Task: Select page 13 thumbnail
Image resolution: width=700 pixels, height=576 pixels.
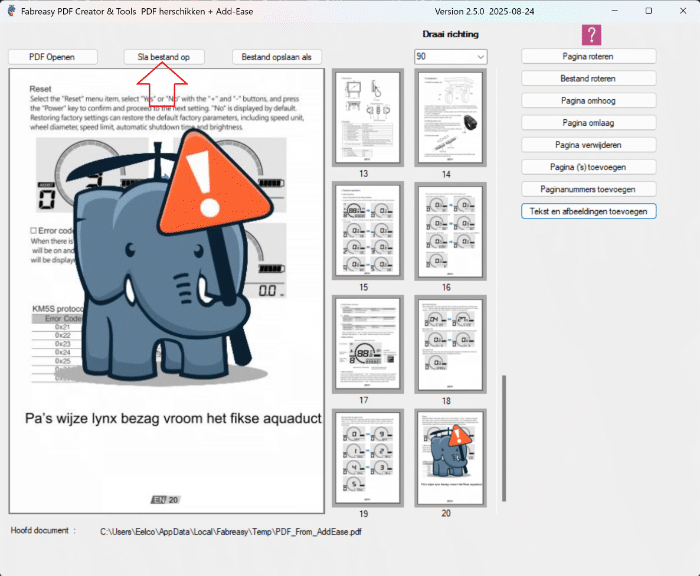Action: [365, 118]
